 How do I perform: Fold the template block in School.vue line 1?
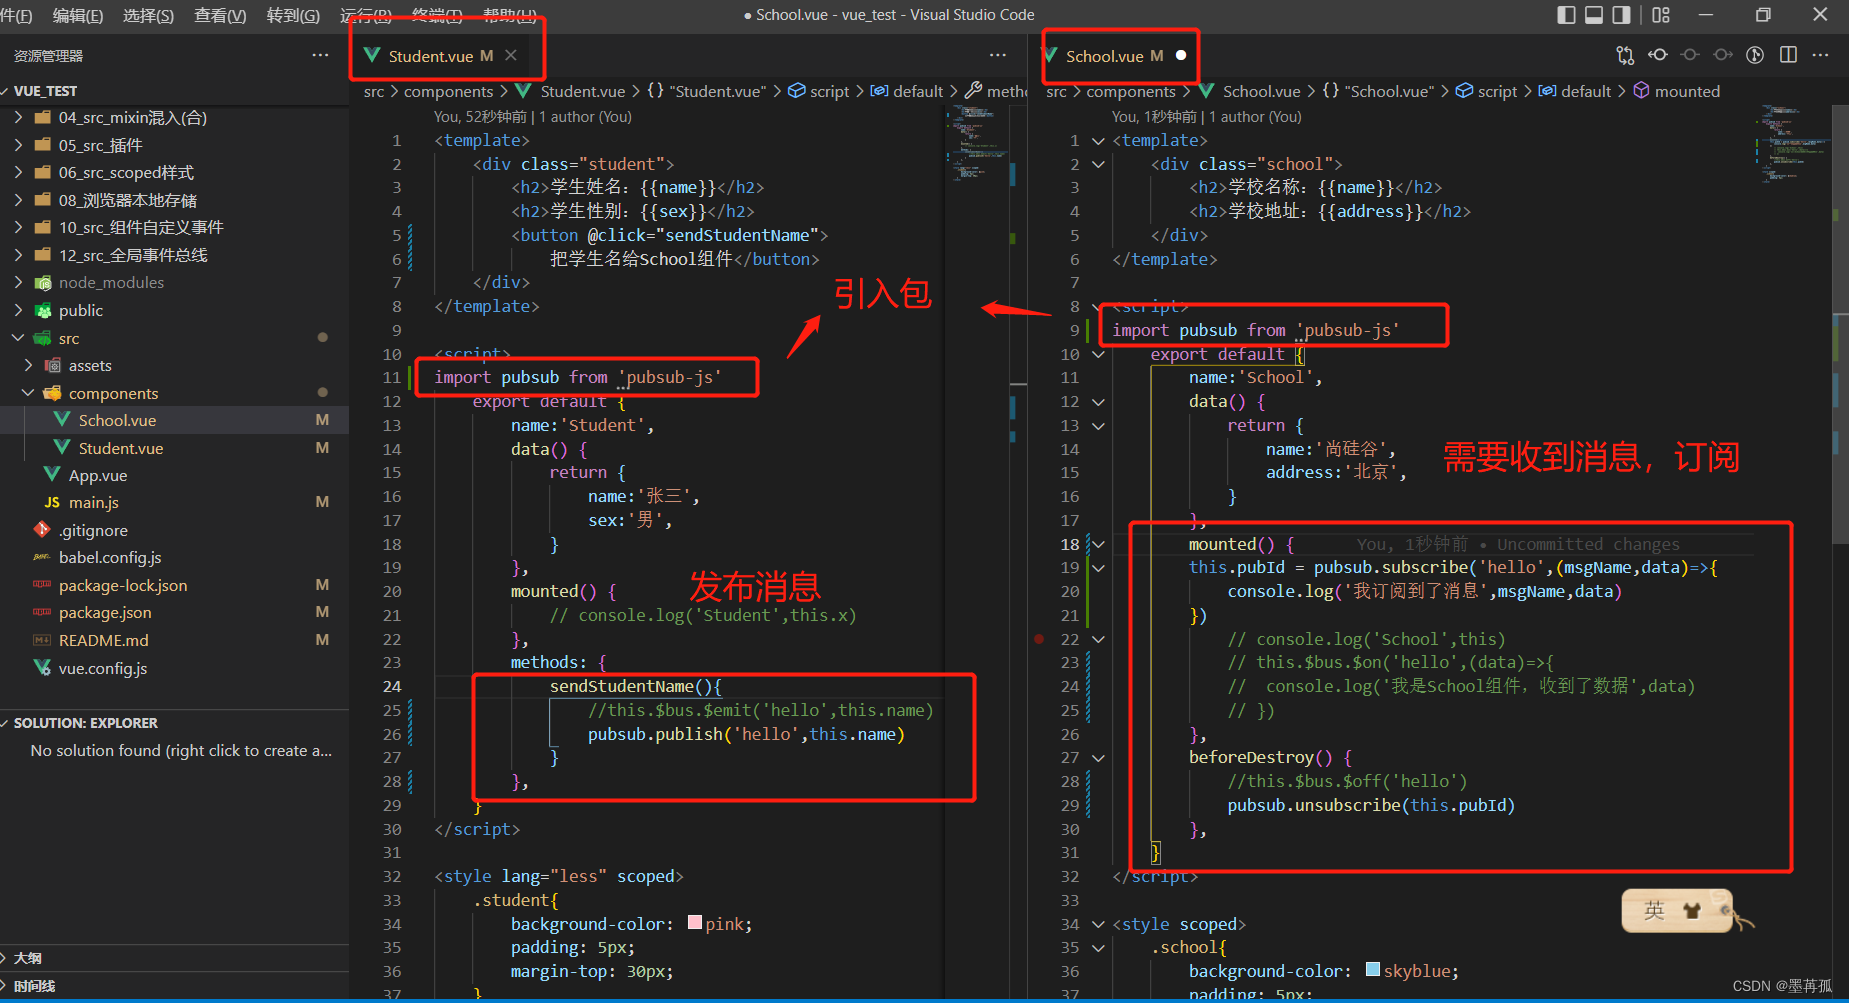point(1098,141)
